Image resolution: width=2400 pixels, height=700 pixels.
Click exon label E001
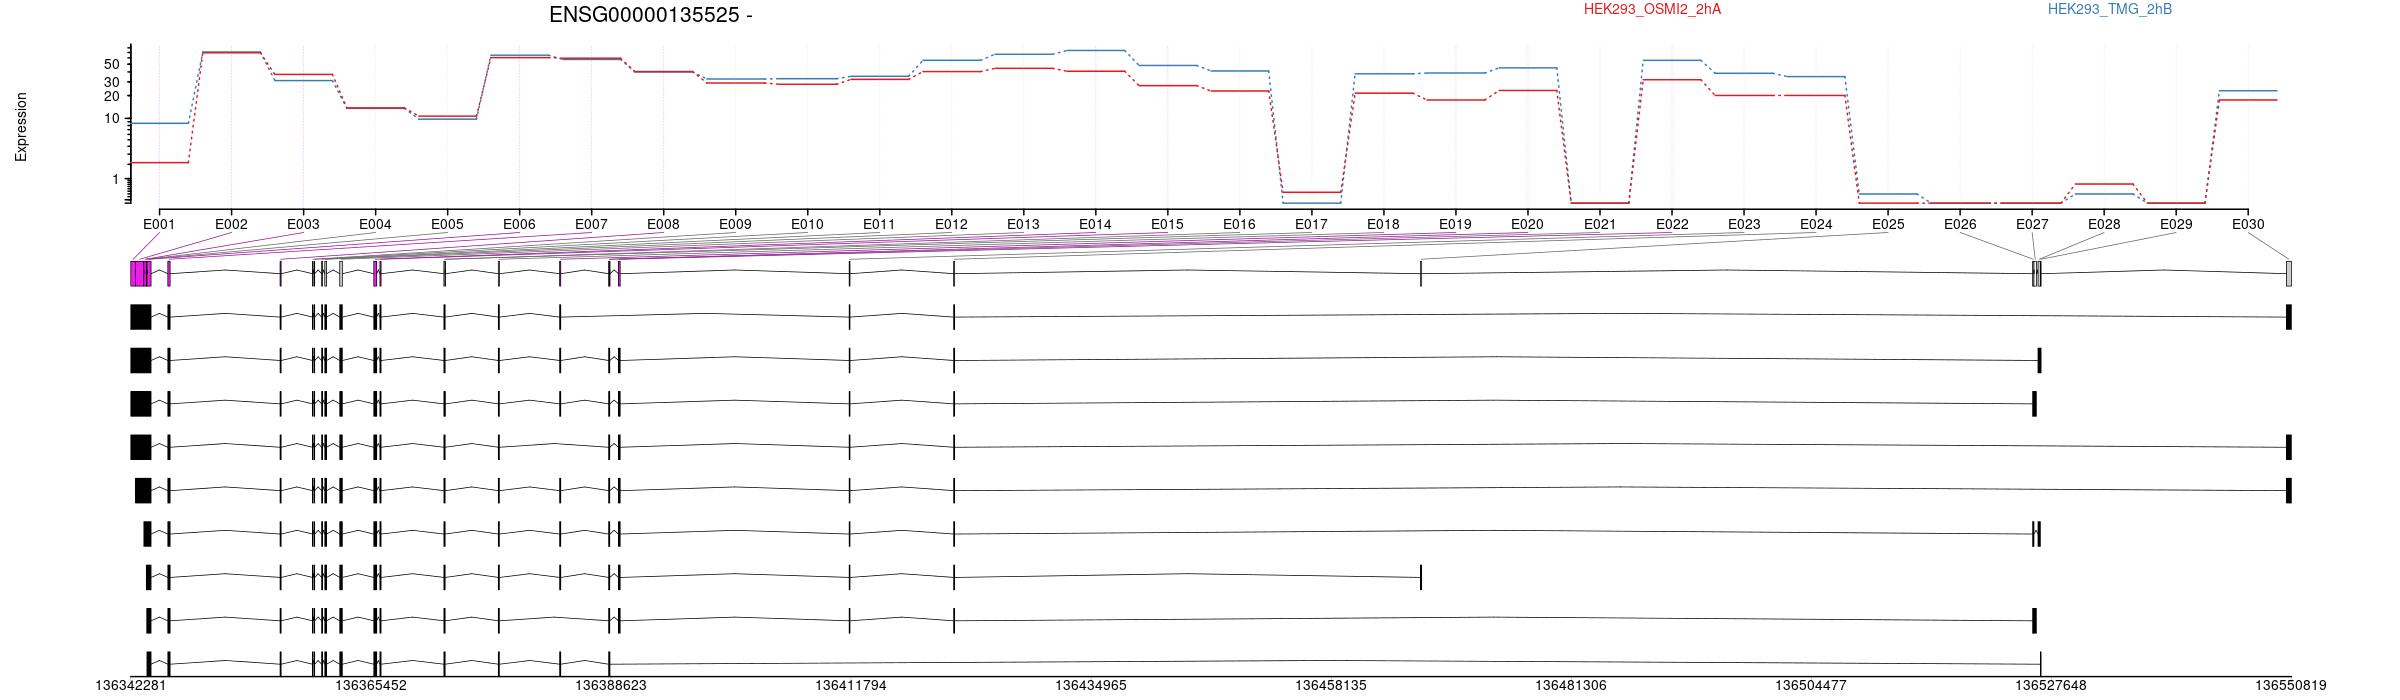click(159, 225)
